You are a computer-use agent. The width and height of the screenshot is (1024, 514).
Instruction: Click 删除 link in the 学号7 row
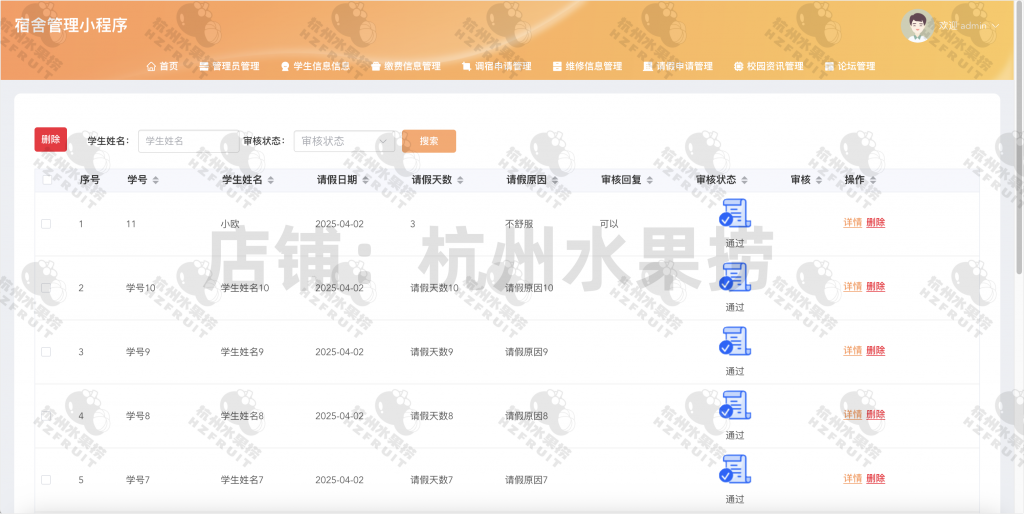(876, 479)
